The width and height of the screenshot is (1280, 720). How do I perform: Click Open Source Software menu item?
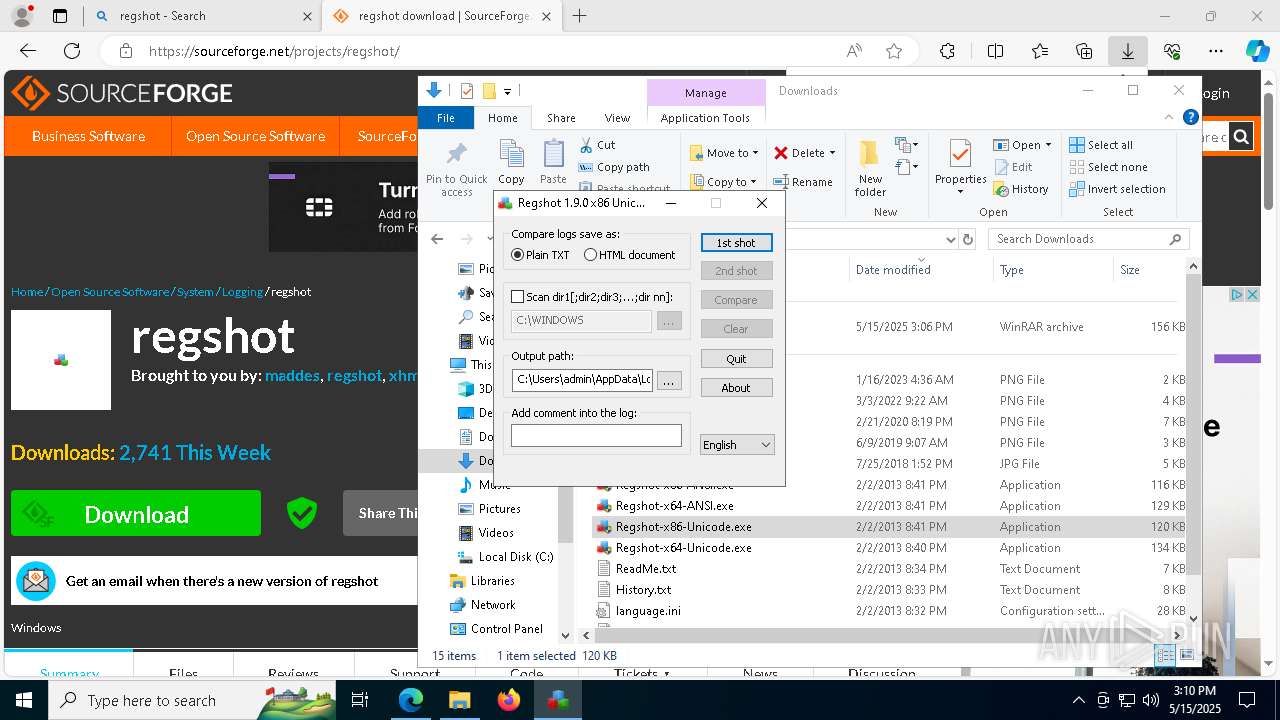coord(255,136)
